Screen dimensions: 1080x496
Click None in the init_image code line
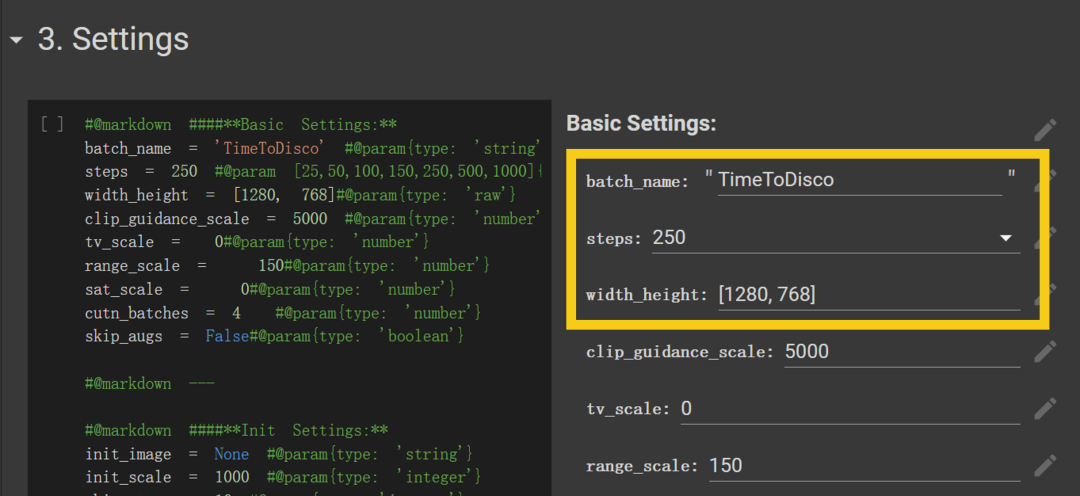[232, 454]
